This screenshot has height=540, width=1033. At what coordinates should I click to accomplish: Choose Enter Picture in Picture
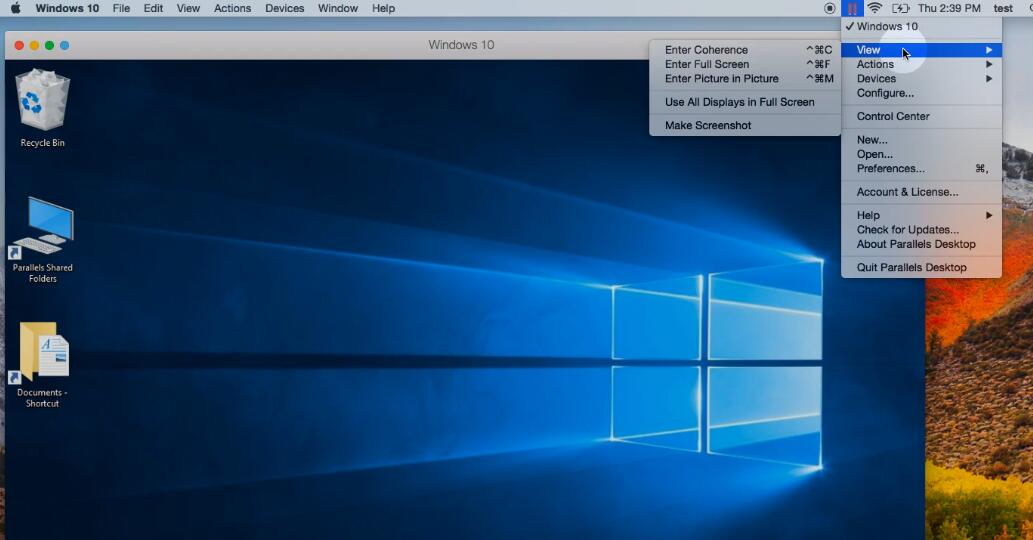pos(745,79)
